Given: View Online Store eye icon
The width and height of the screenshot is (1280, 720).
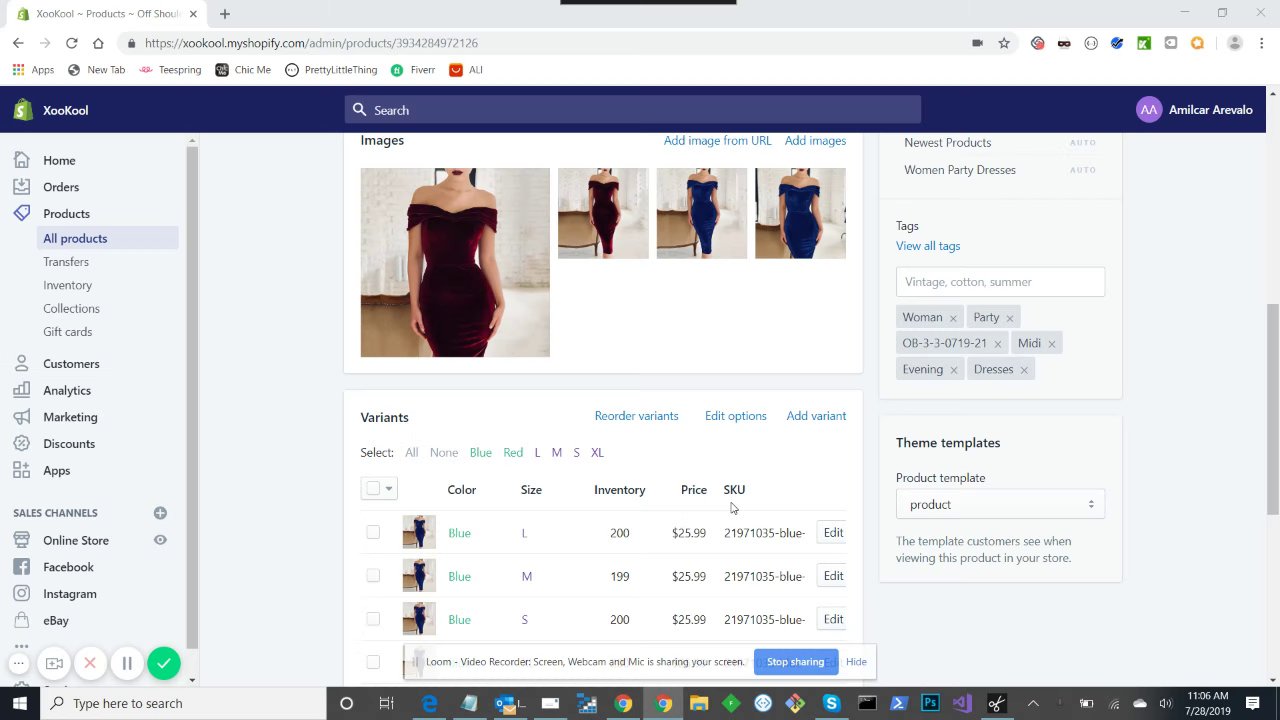Looking at the screenshot, I should click(160, 540).
